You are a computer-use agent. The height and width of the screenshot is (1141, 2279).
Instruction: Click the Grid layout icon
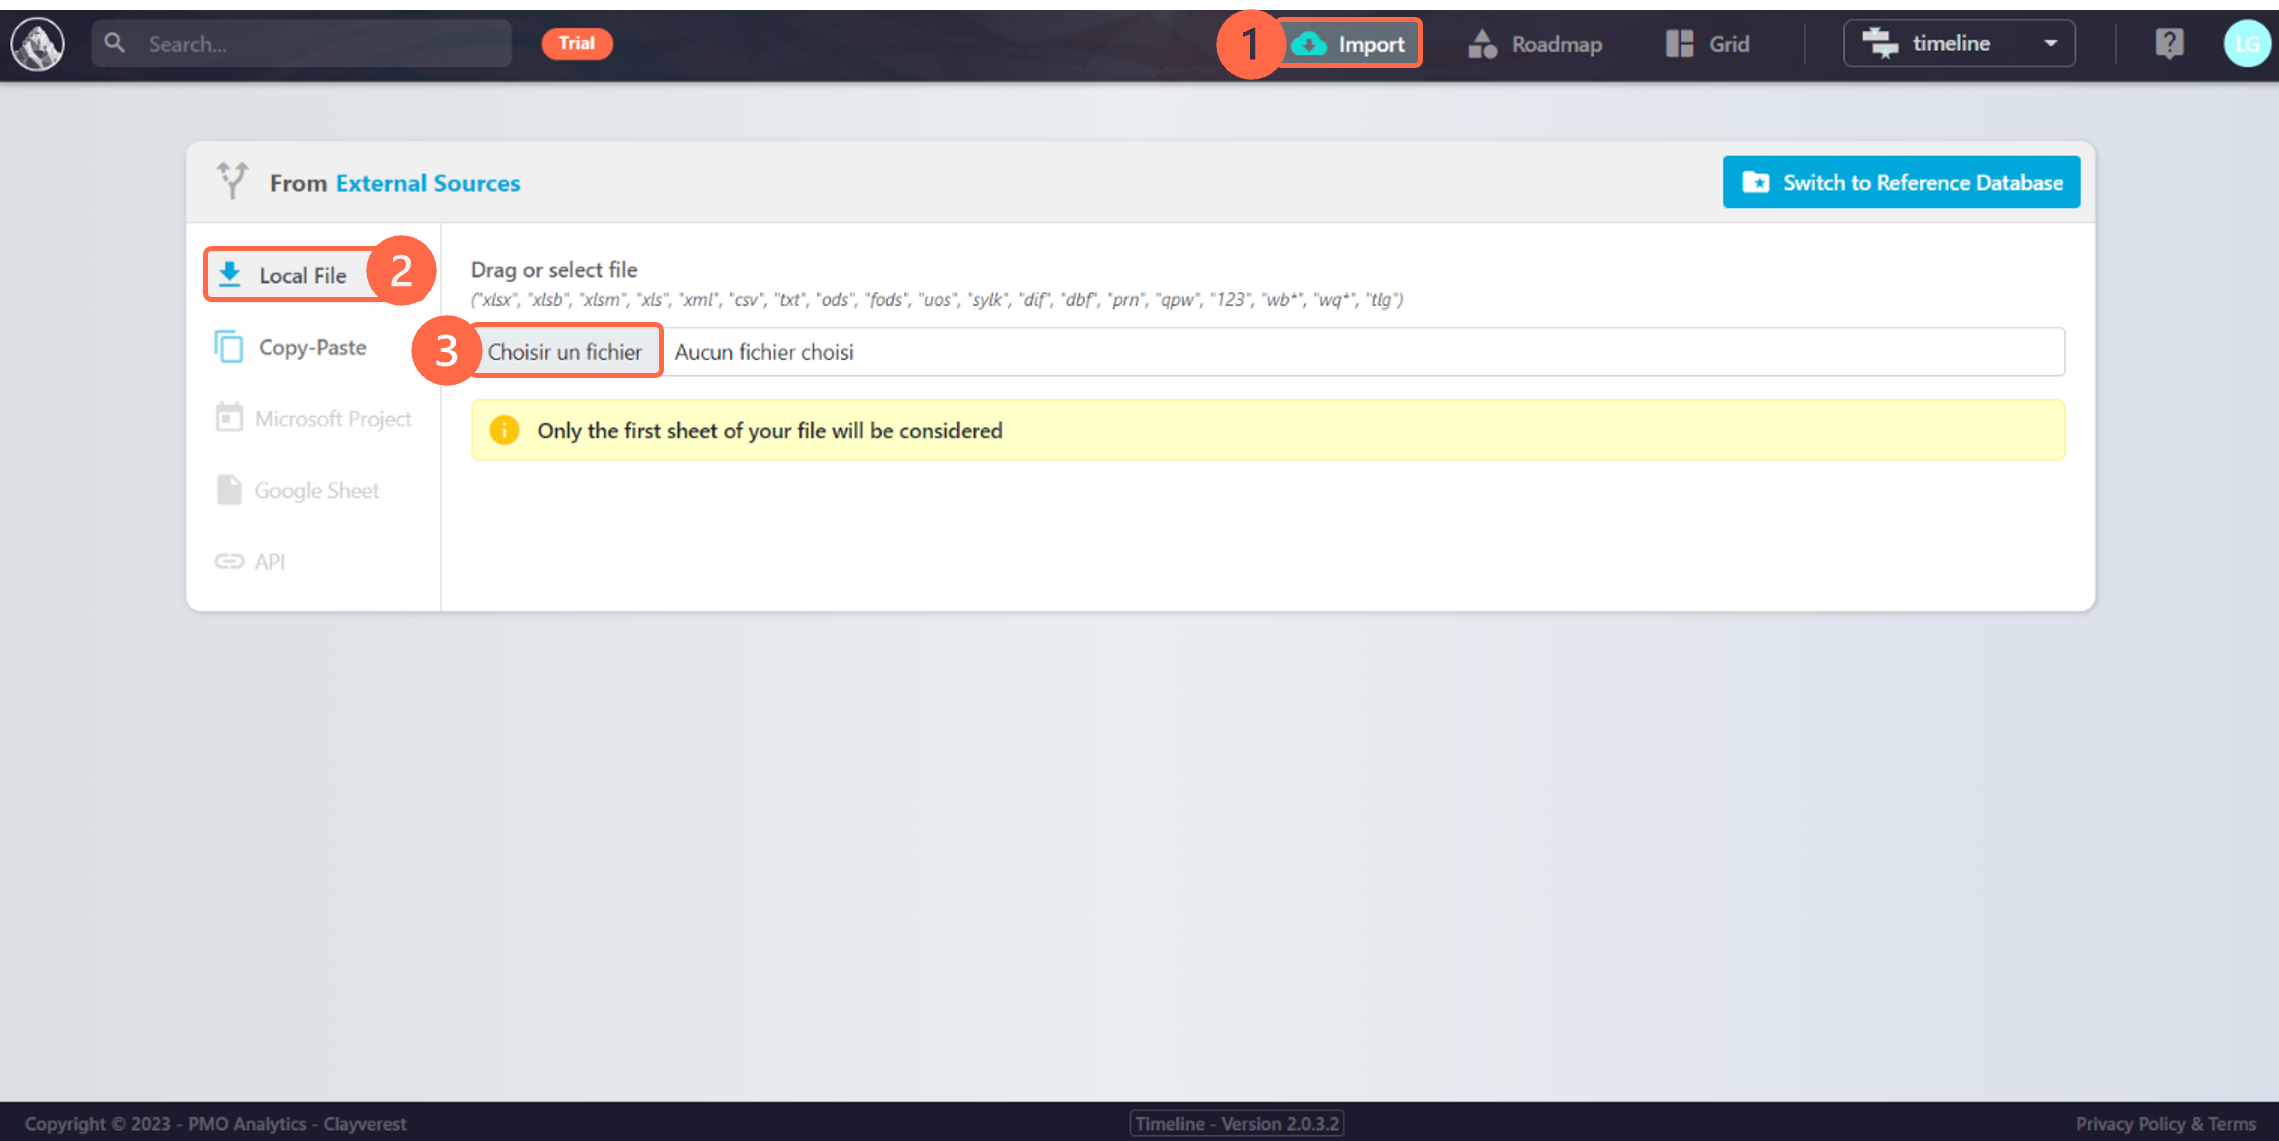1680,44
